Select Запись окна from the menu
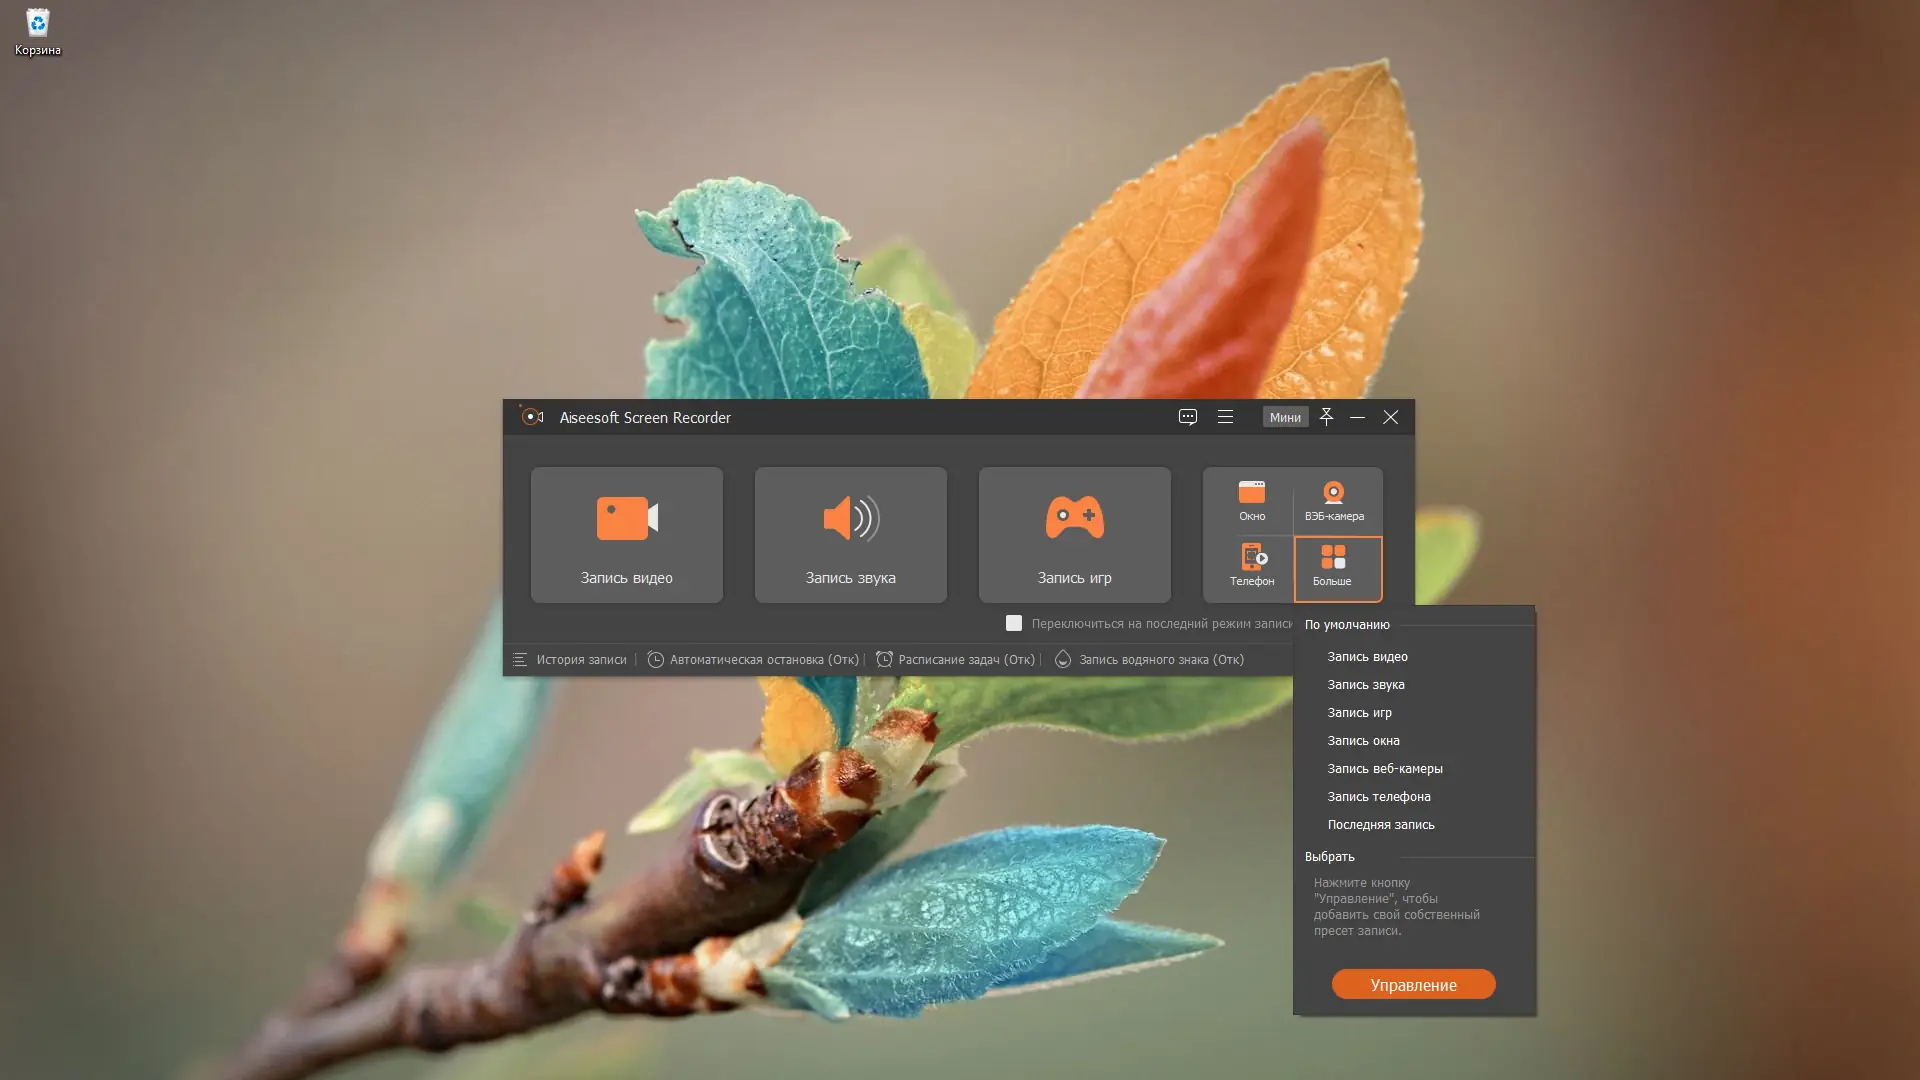 click(x=1364, y=740)
